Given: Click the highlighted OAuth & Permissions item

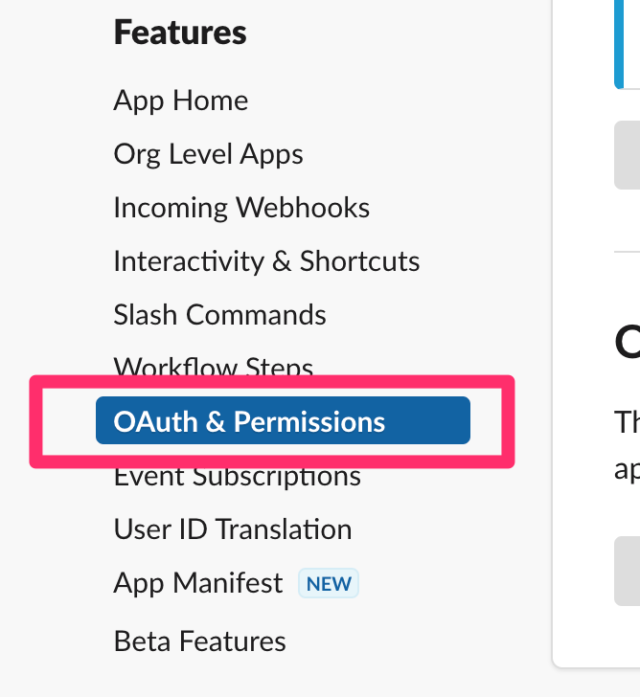Looking at the screenshot, I should point(283,421).
